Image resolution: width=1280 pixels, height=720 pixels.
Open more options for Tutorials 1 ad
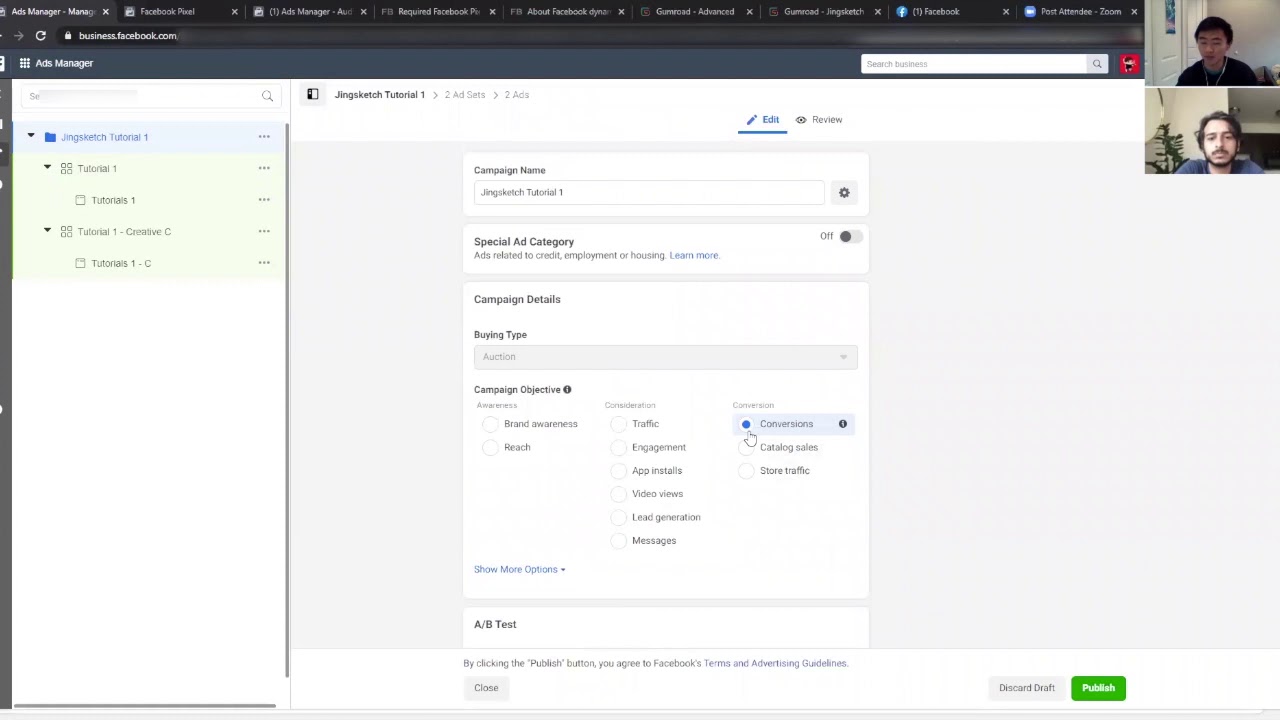[x=264, y=200]
